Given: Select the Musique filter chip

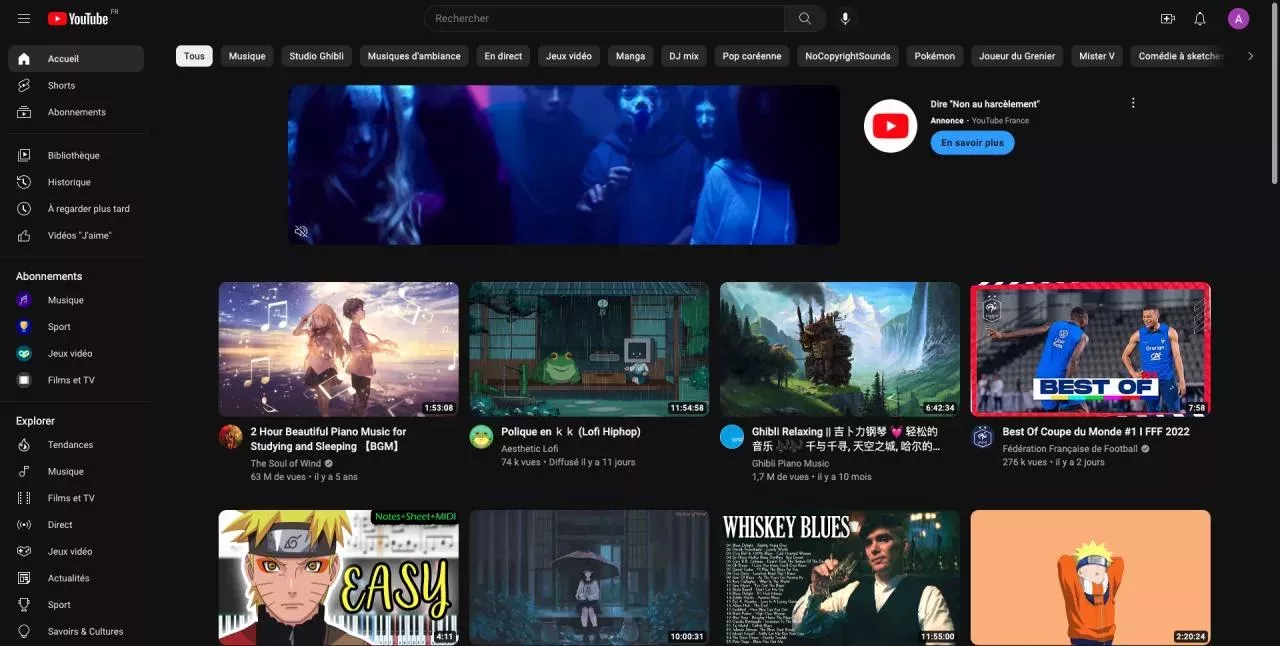Looking at the screenshot, I should pos(247,56).
